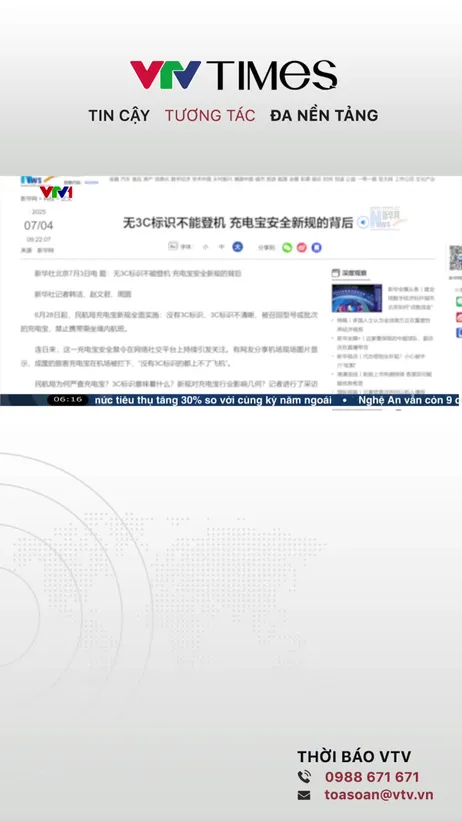Click the 新华社北京7月3日电 opening line

[138, 273]
